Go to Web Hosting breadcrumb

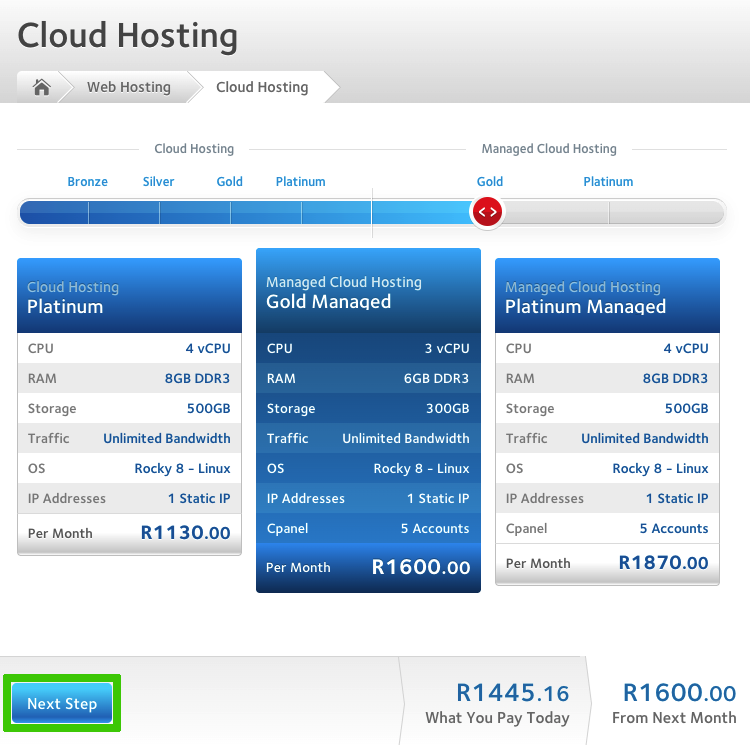coord(128,87)
